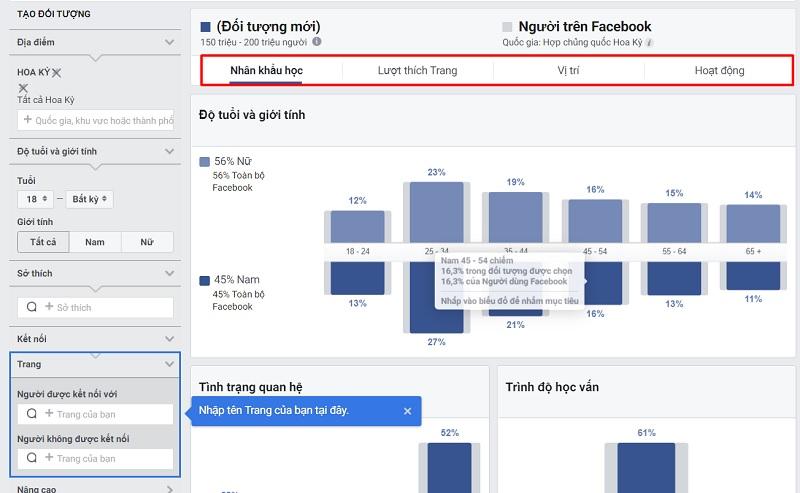Click the 45% Nam legend color square
800x493 pixels.
(x=205, y=280)
